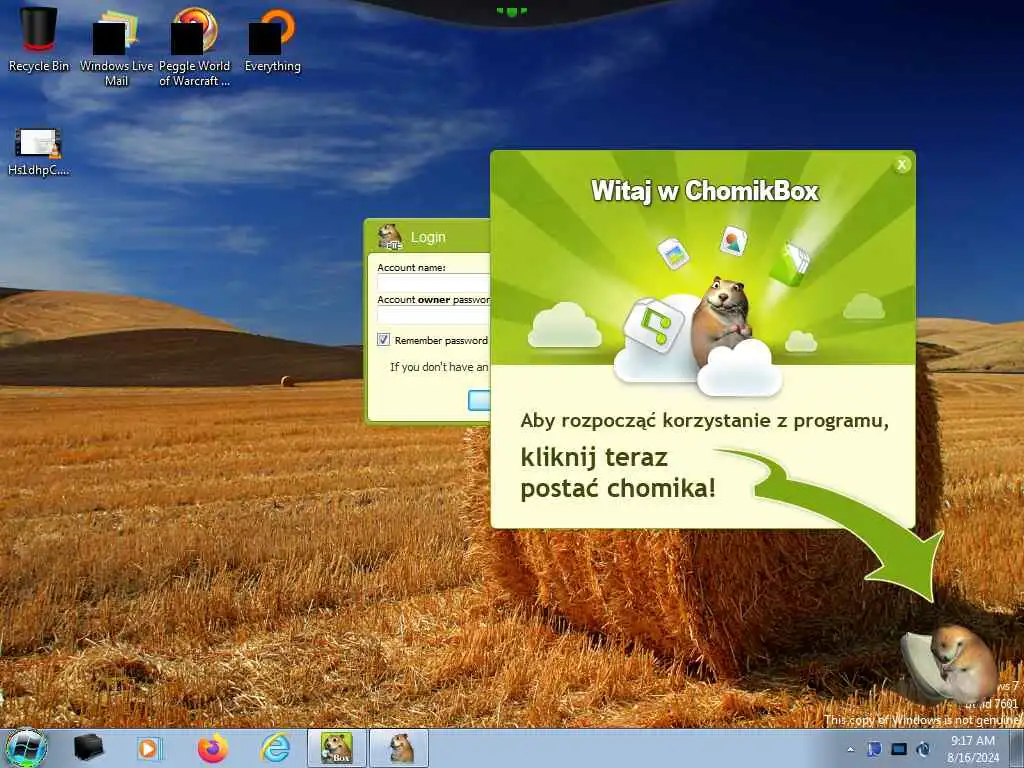Image resolution: width=1024 pixels, height=768 pixels.
Task: Click the swirl icon in system tray
Action: pos(923,749)
